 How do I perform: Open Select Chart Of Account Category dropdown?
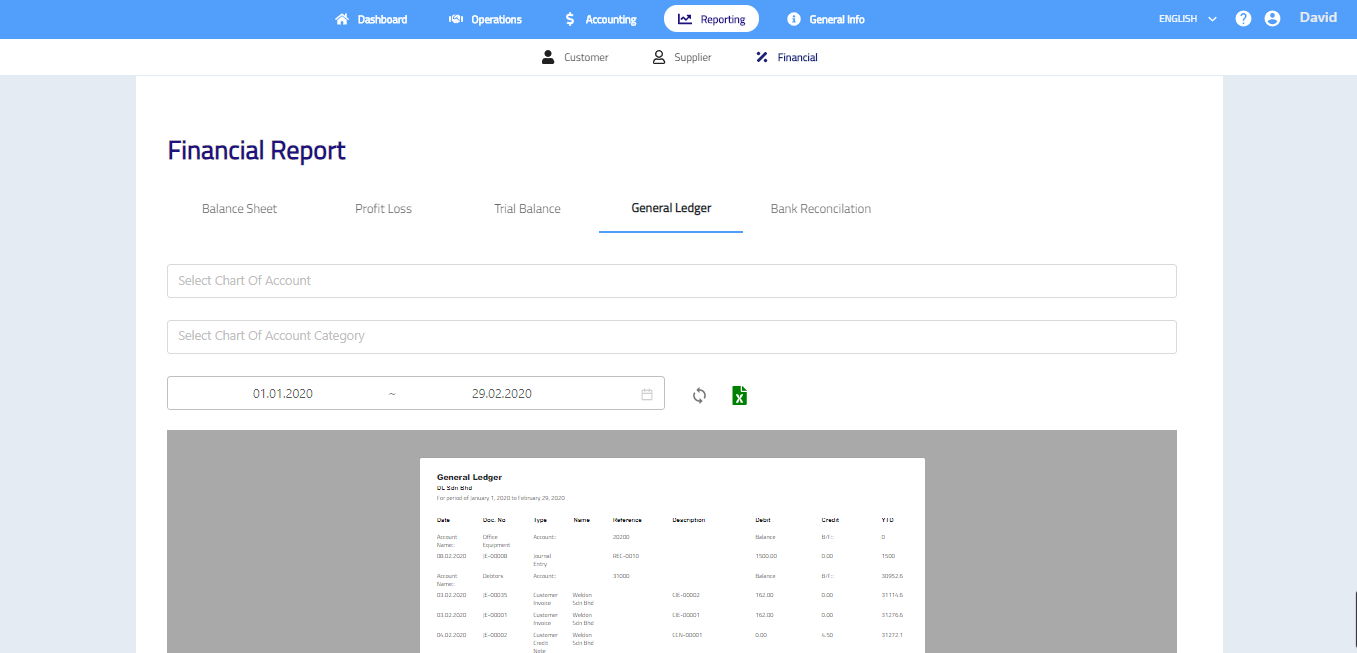point(671,337)
